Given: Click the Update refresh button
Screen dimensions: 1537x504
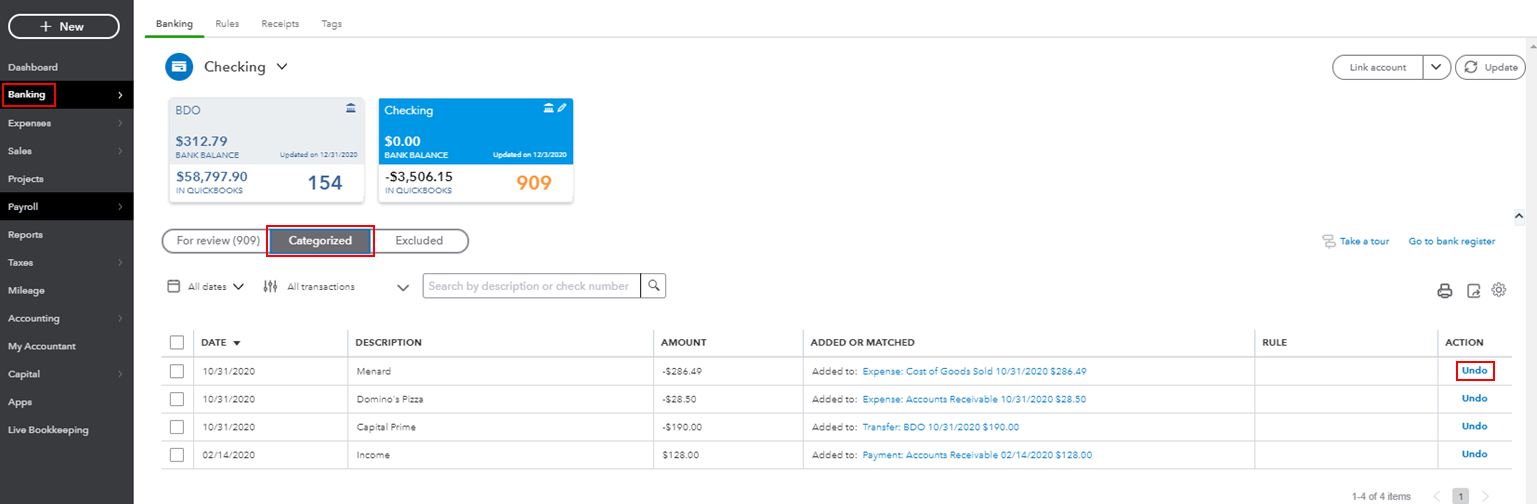Looking at the screenshot, I should tap(1490, 67).
